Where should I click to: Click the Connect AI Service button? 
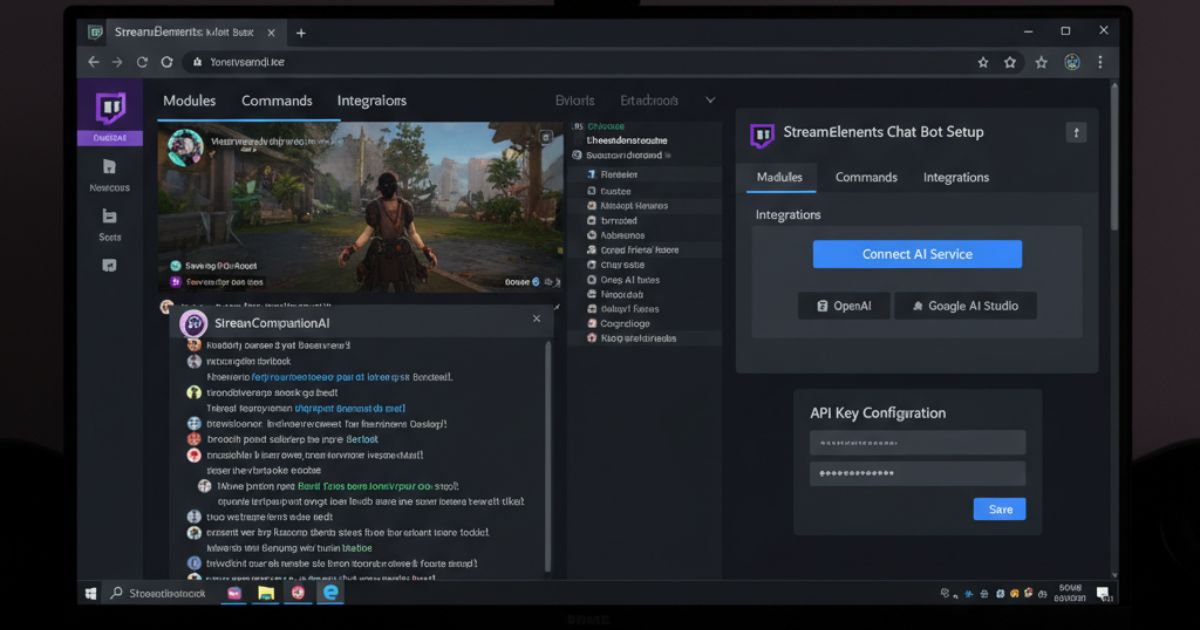(x=917, y=254)
